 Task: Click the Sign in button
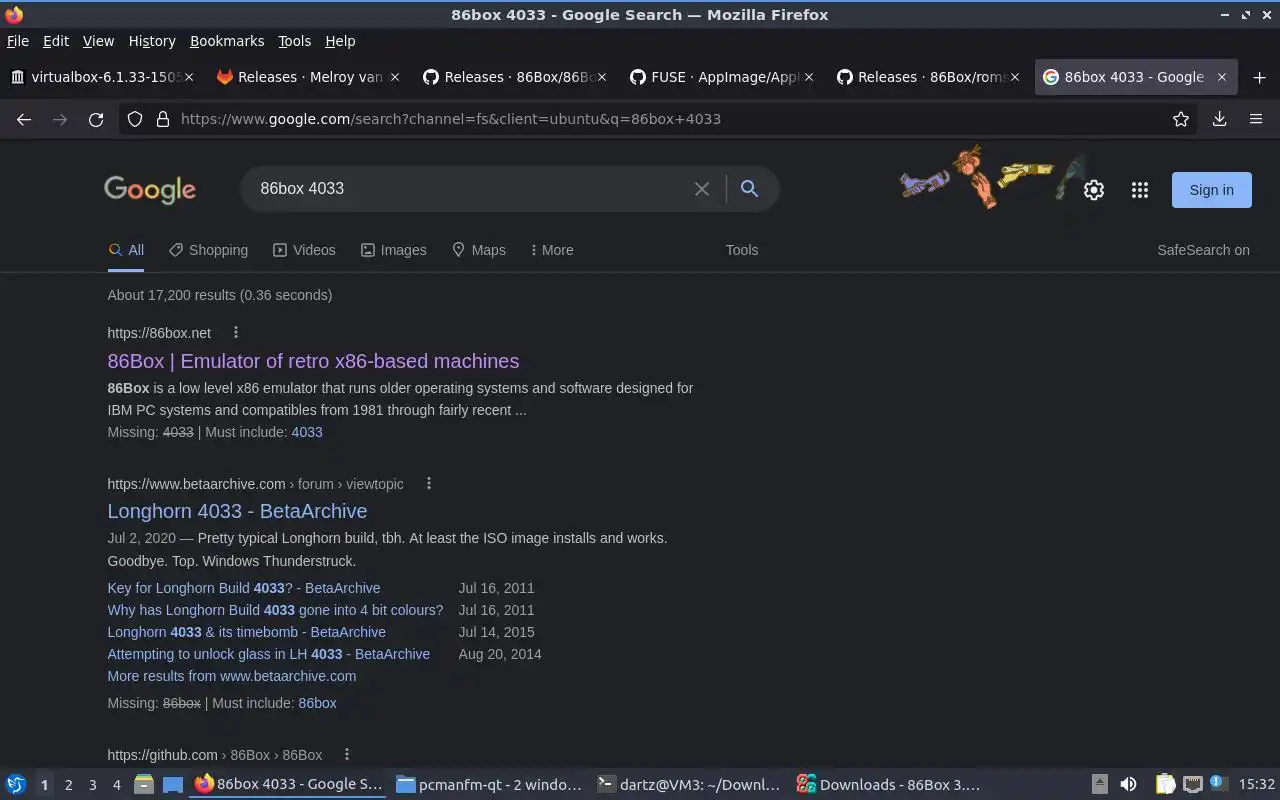tap(1211, 190)
